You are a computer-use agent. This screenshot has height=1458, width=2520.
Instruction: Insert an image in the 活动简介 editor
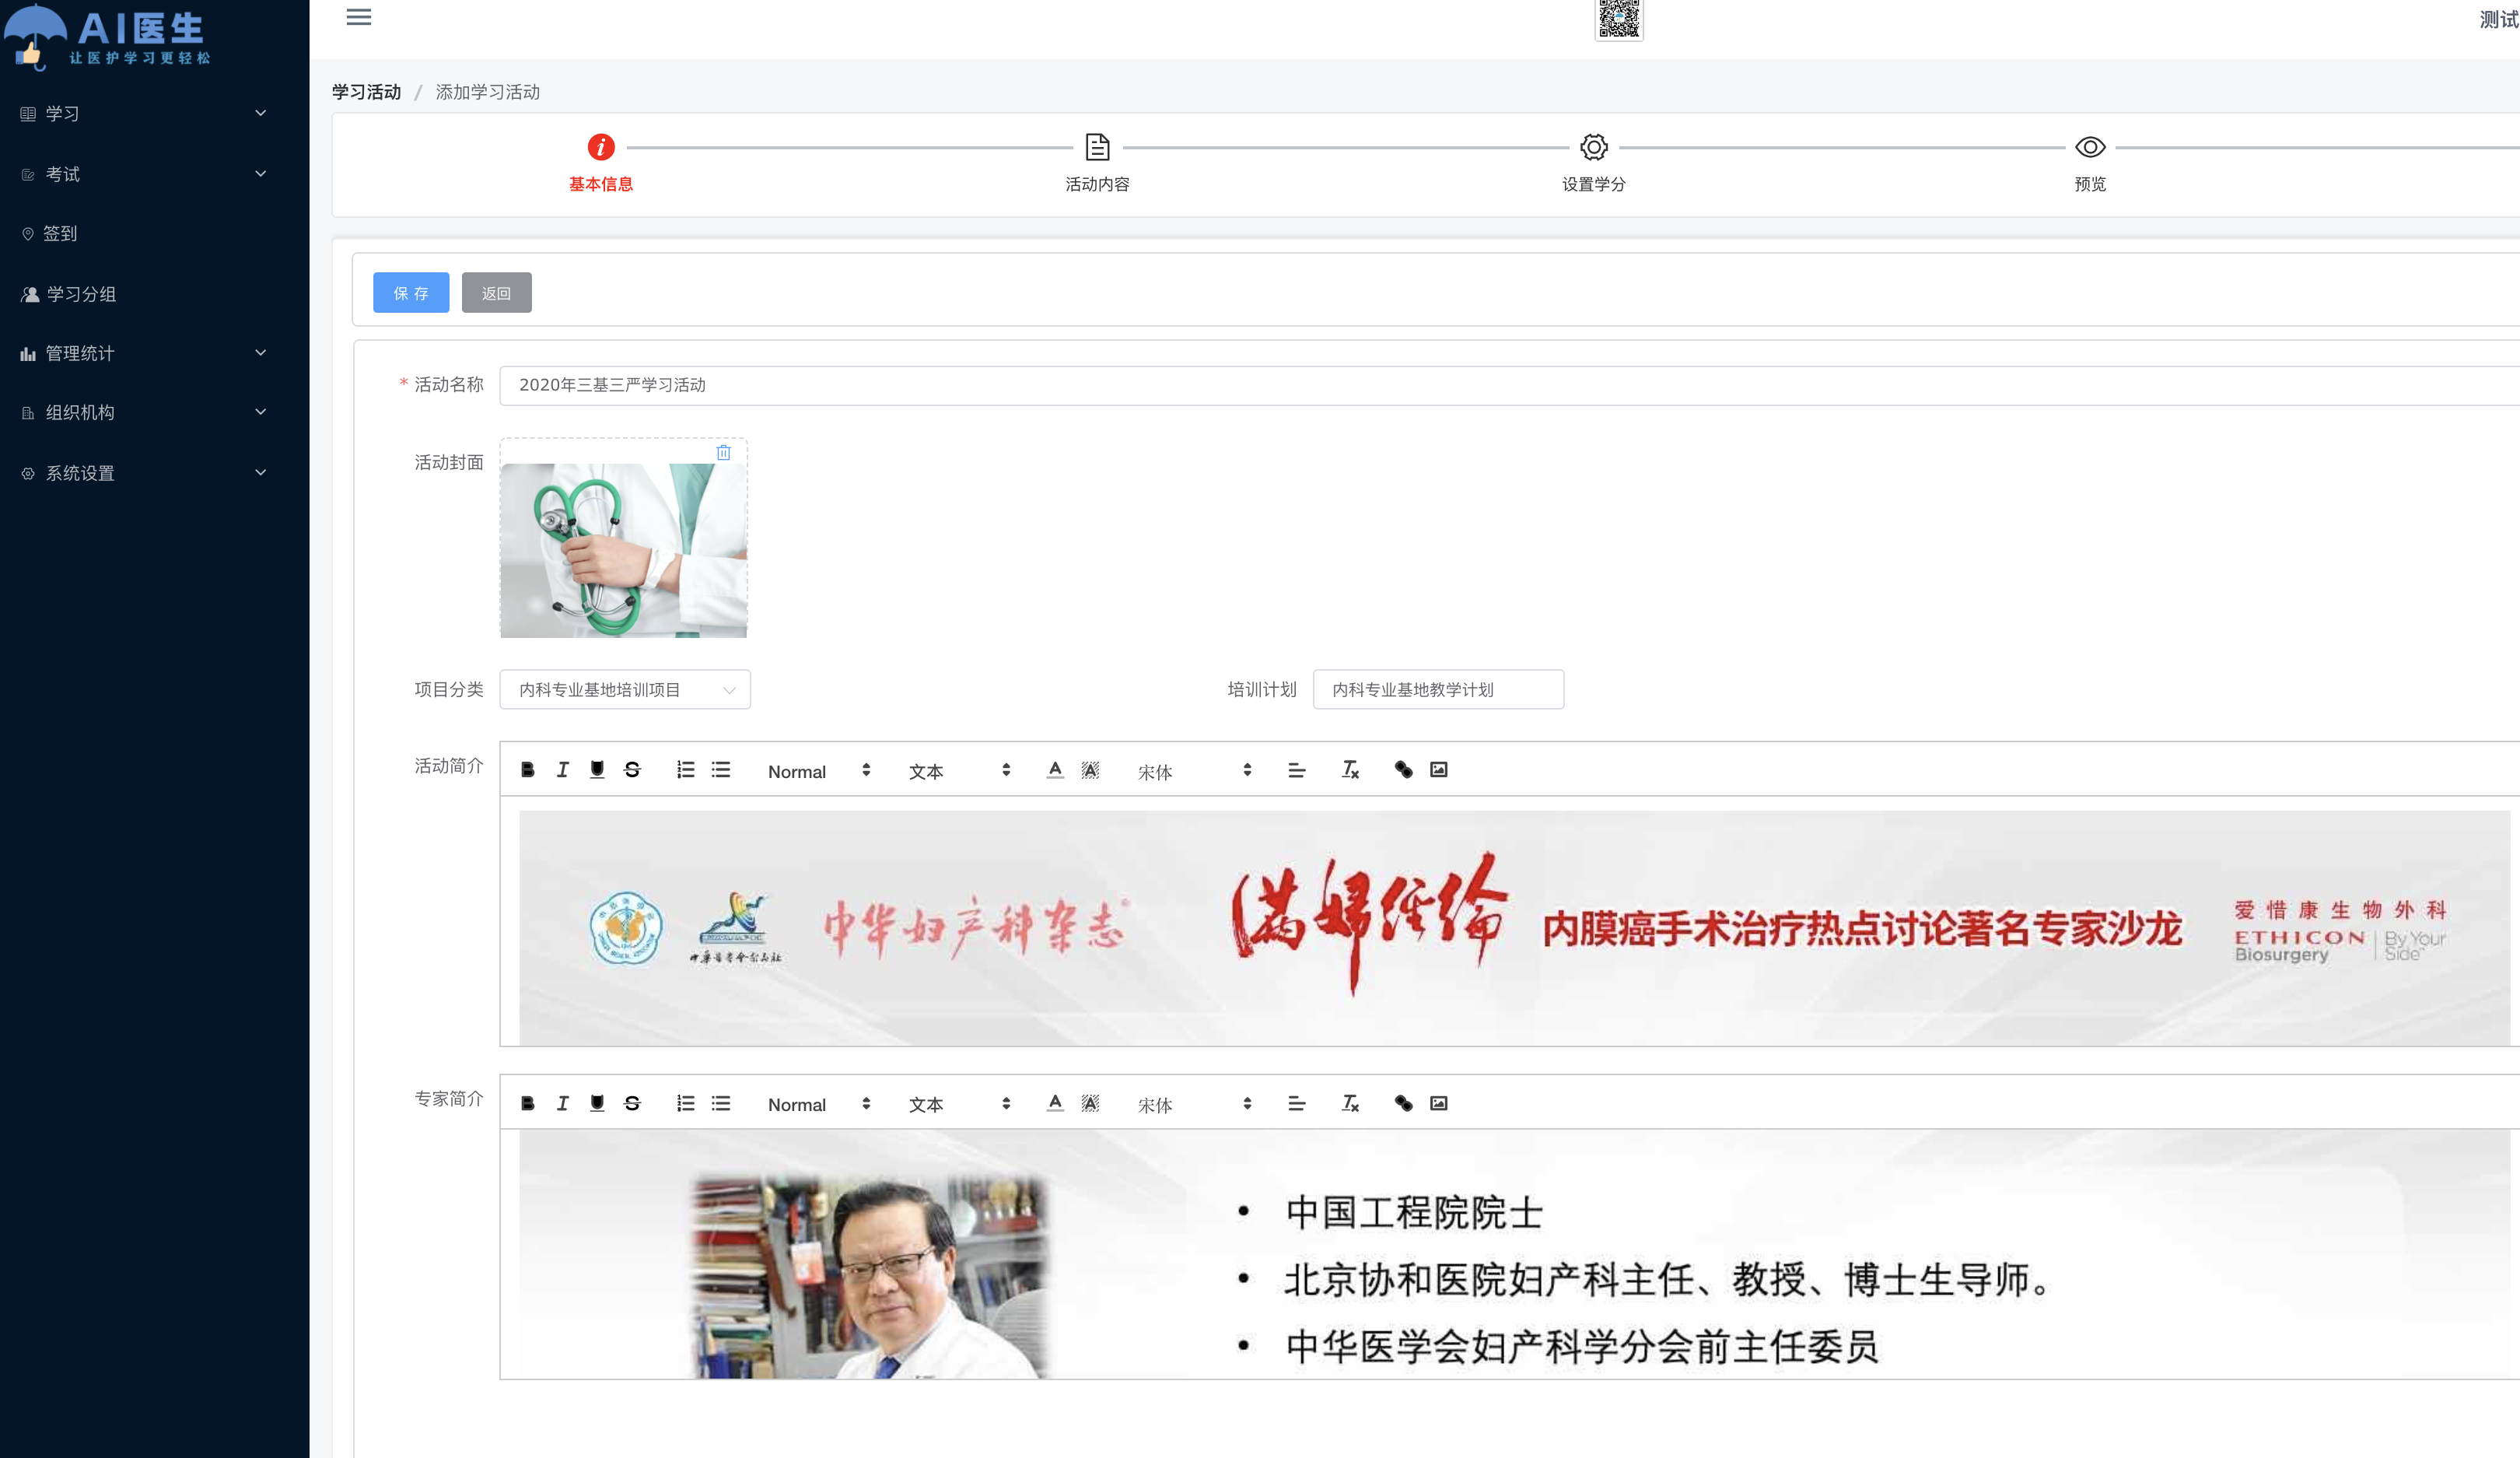(x=1439, y=770)
